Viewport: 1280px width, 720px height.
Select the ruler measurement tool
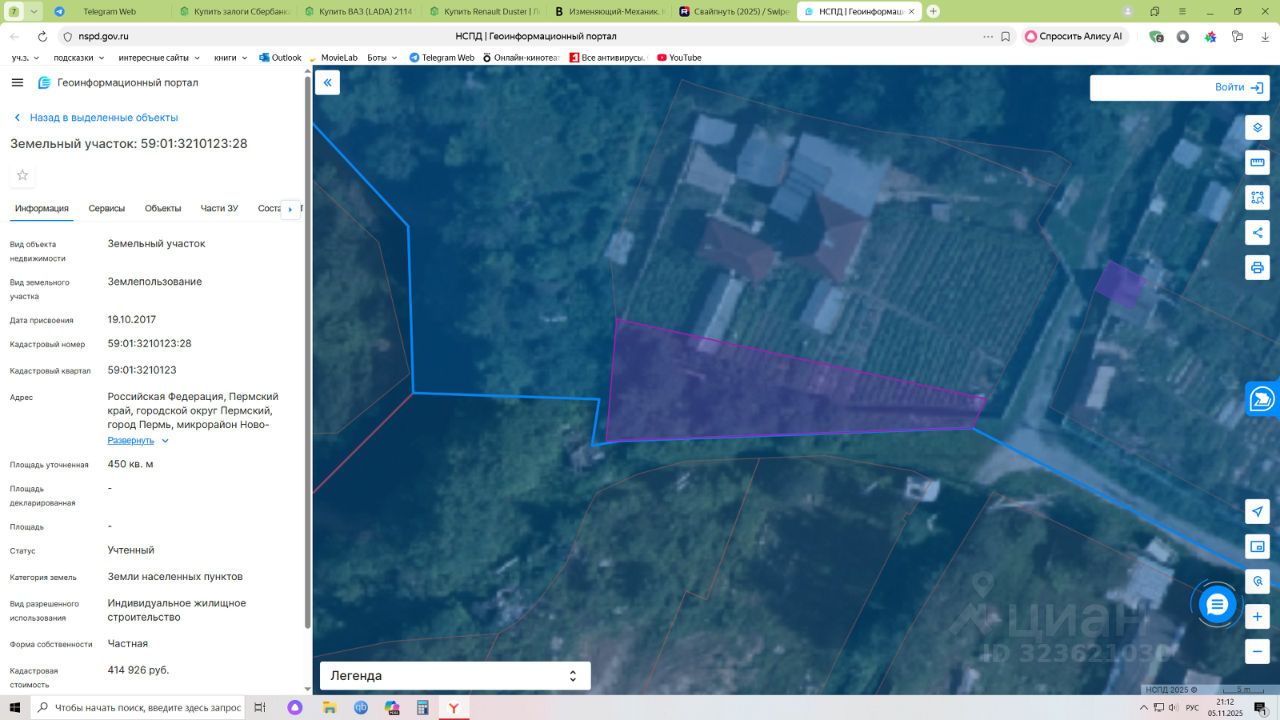click(1257, 163)
